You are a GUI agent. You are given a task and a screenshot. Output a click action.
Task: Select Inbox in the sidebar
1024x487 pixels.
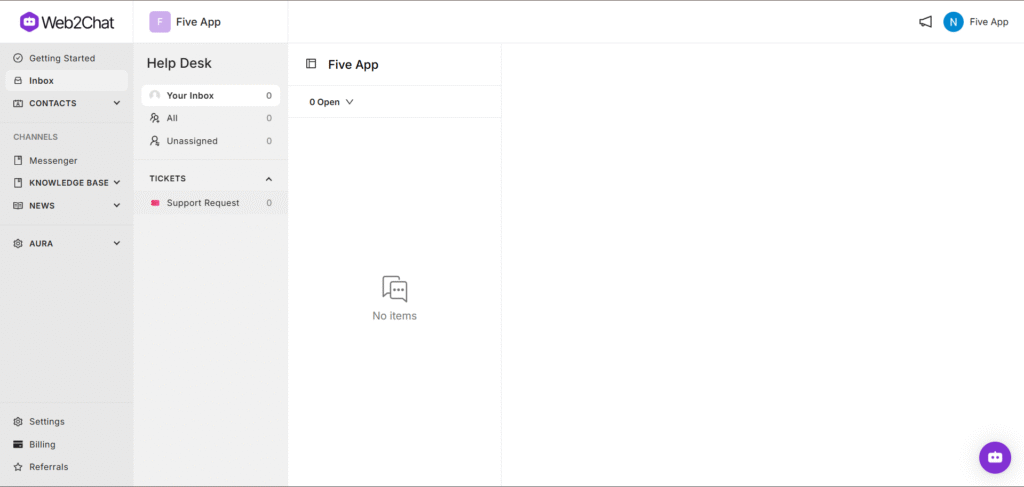coord(67,81)
